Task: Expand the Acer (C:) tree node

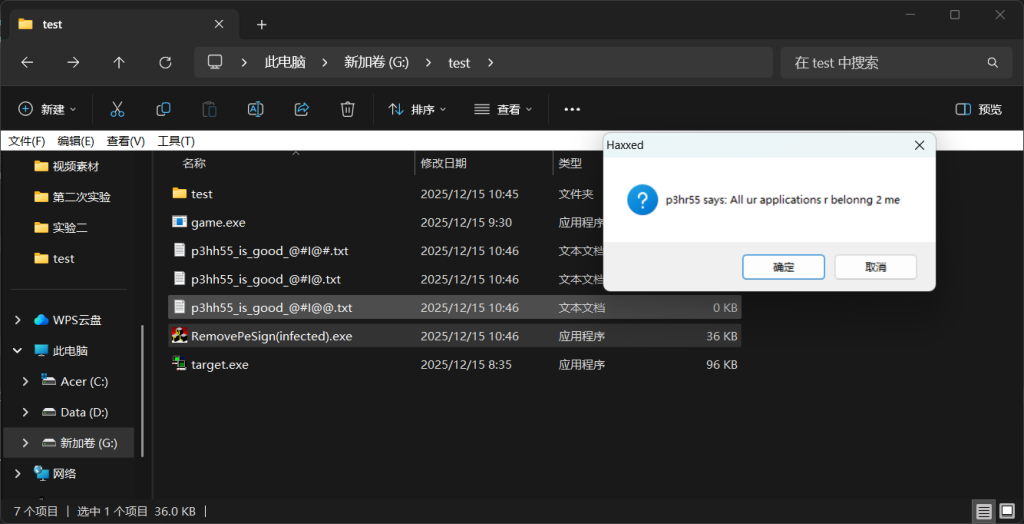Action: coord(25,381)
